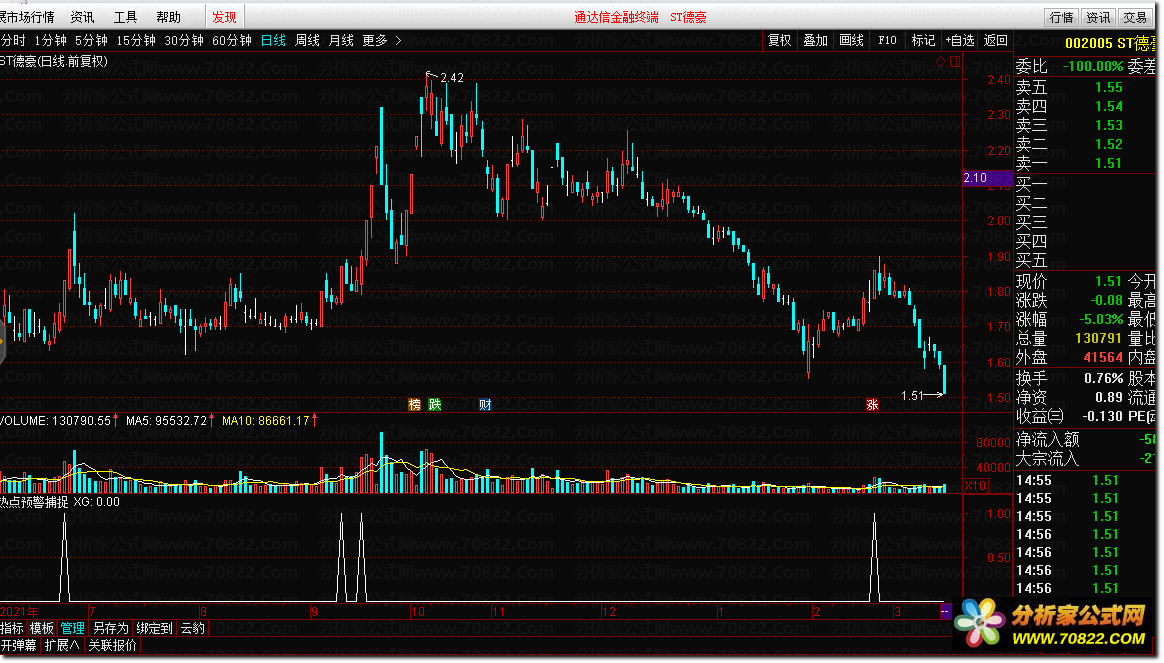
Task: Open the 工具 menu
Action: 125,17
